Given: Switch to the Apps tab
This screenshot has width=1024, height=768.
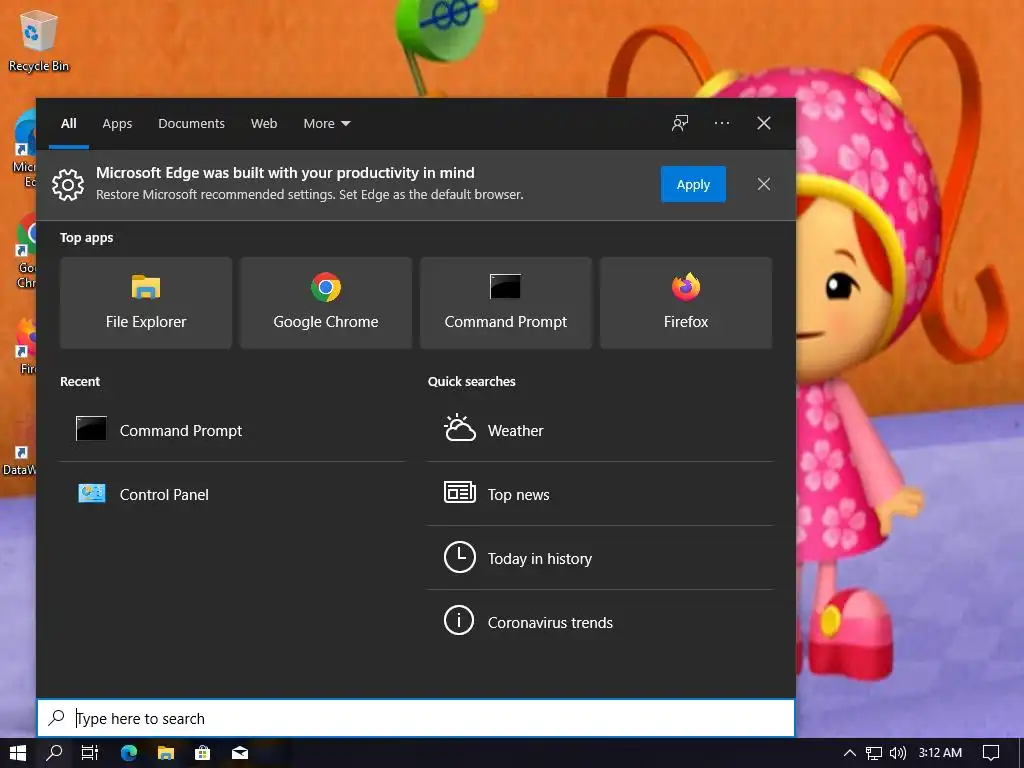Looking at the screenshot, I should pyautogui.click(x=117, y=123).
